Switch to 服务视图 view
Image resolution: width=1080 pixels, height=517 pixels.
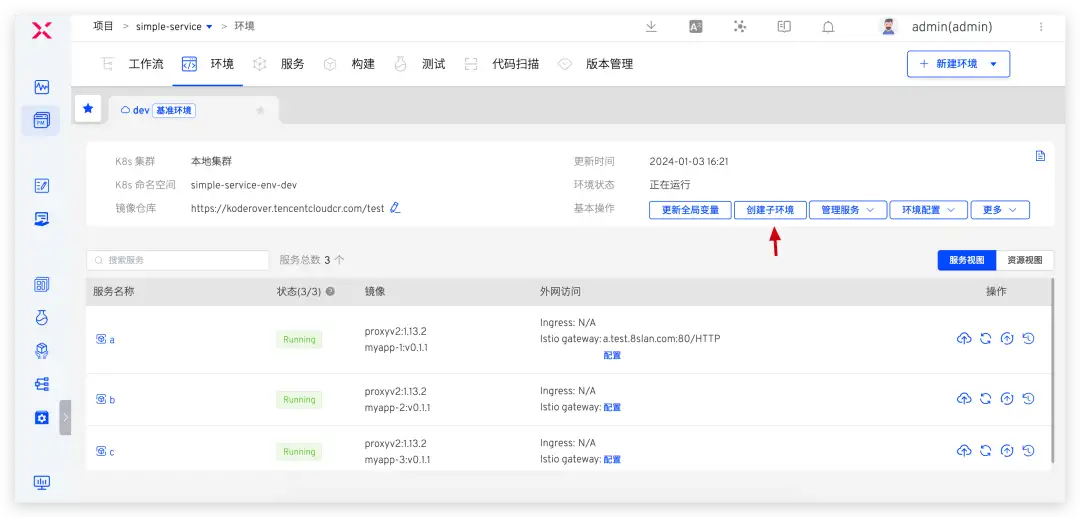967,260
